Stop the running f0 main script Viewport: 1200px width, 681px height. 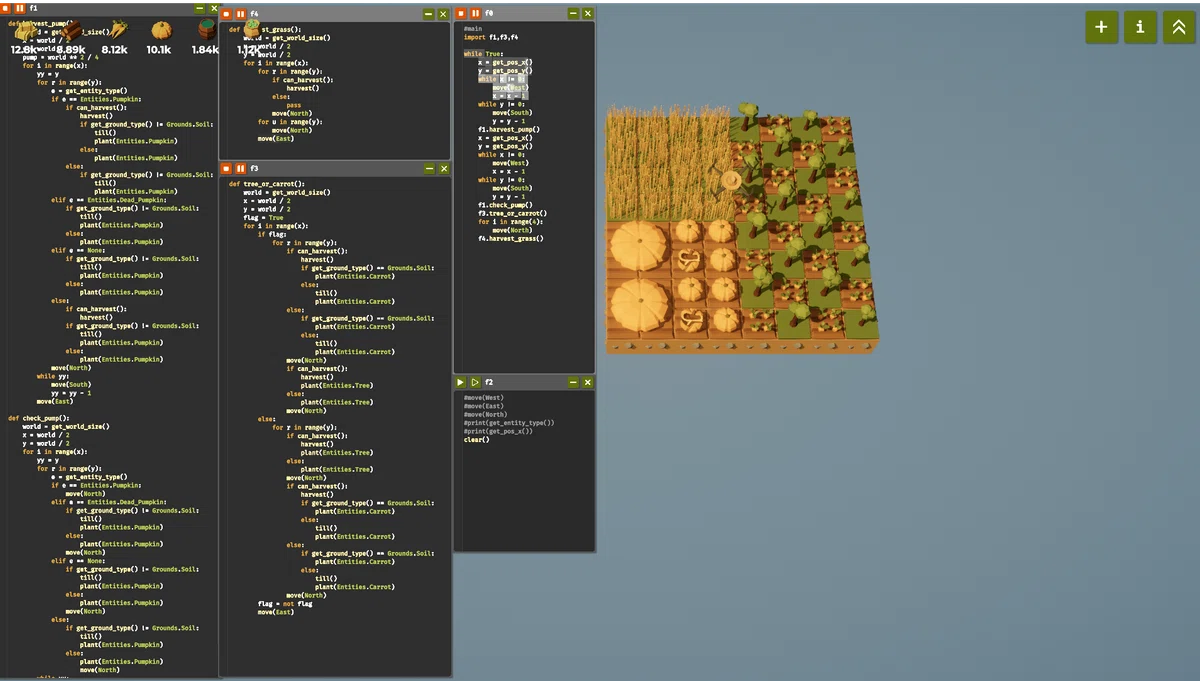[x=461, y=13]
